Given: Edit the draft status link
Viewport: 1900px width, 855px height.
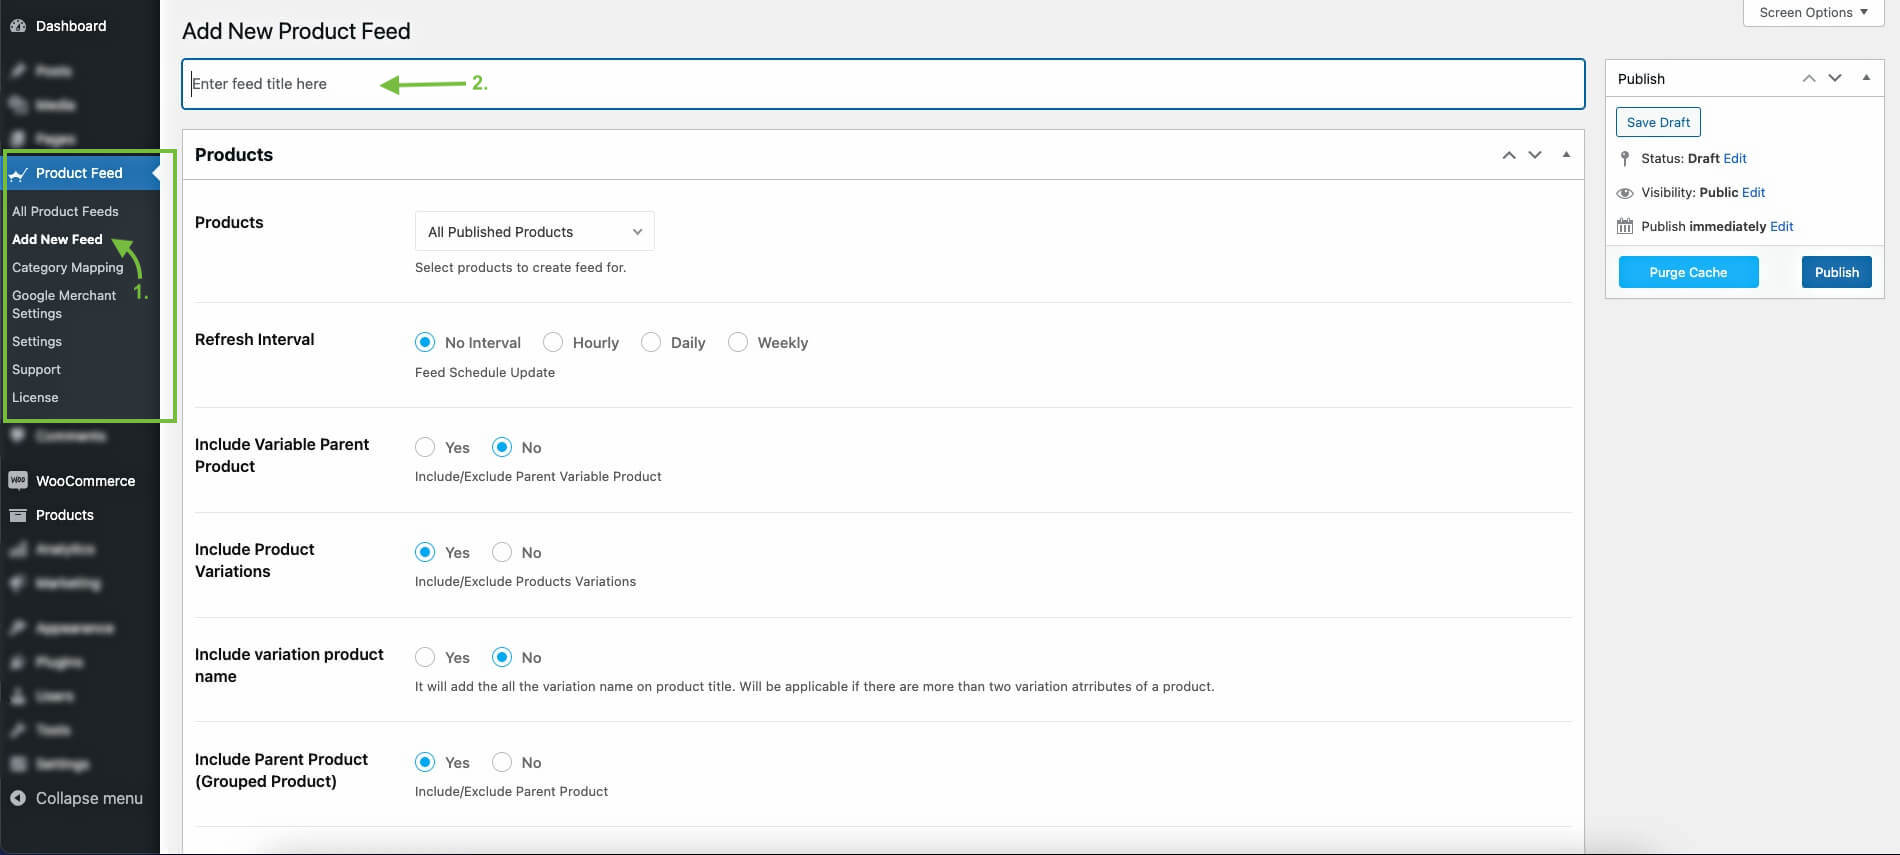Looking at the screenshot, I should [x=1735, y=159].
